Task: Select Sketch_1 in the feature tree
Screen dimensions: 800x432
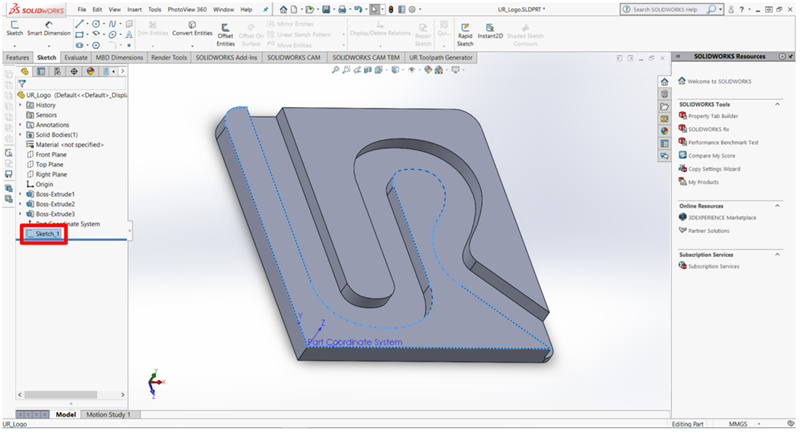Action: tap(44, 234)
